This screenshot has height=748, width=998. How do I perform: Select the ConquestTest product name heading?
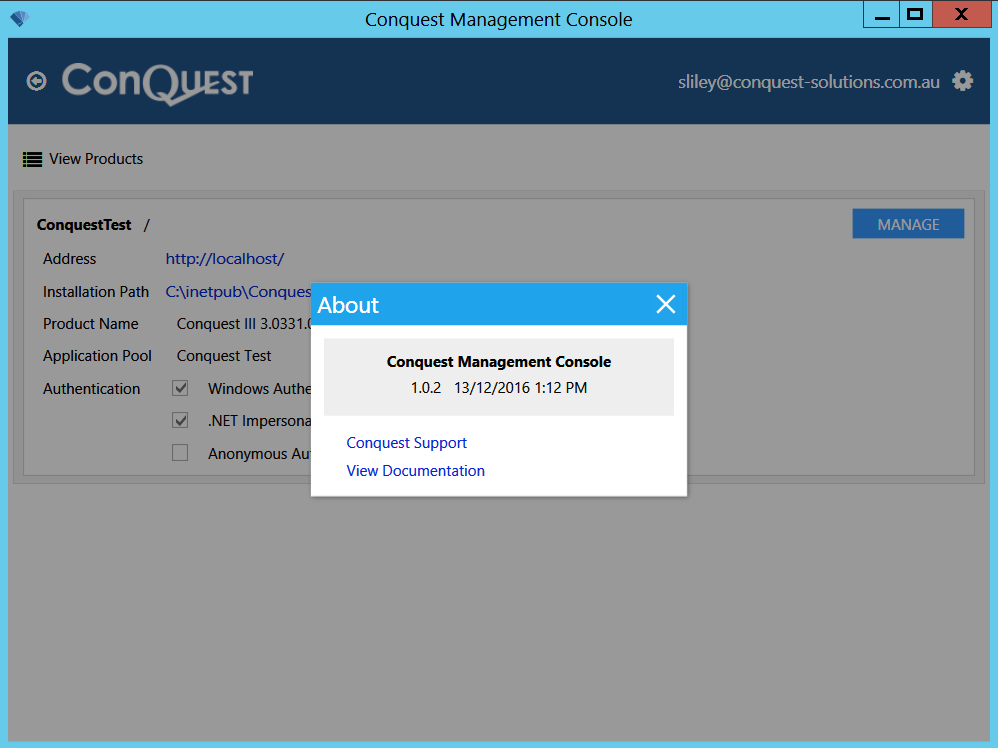coord(84,225)
